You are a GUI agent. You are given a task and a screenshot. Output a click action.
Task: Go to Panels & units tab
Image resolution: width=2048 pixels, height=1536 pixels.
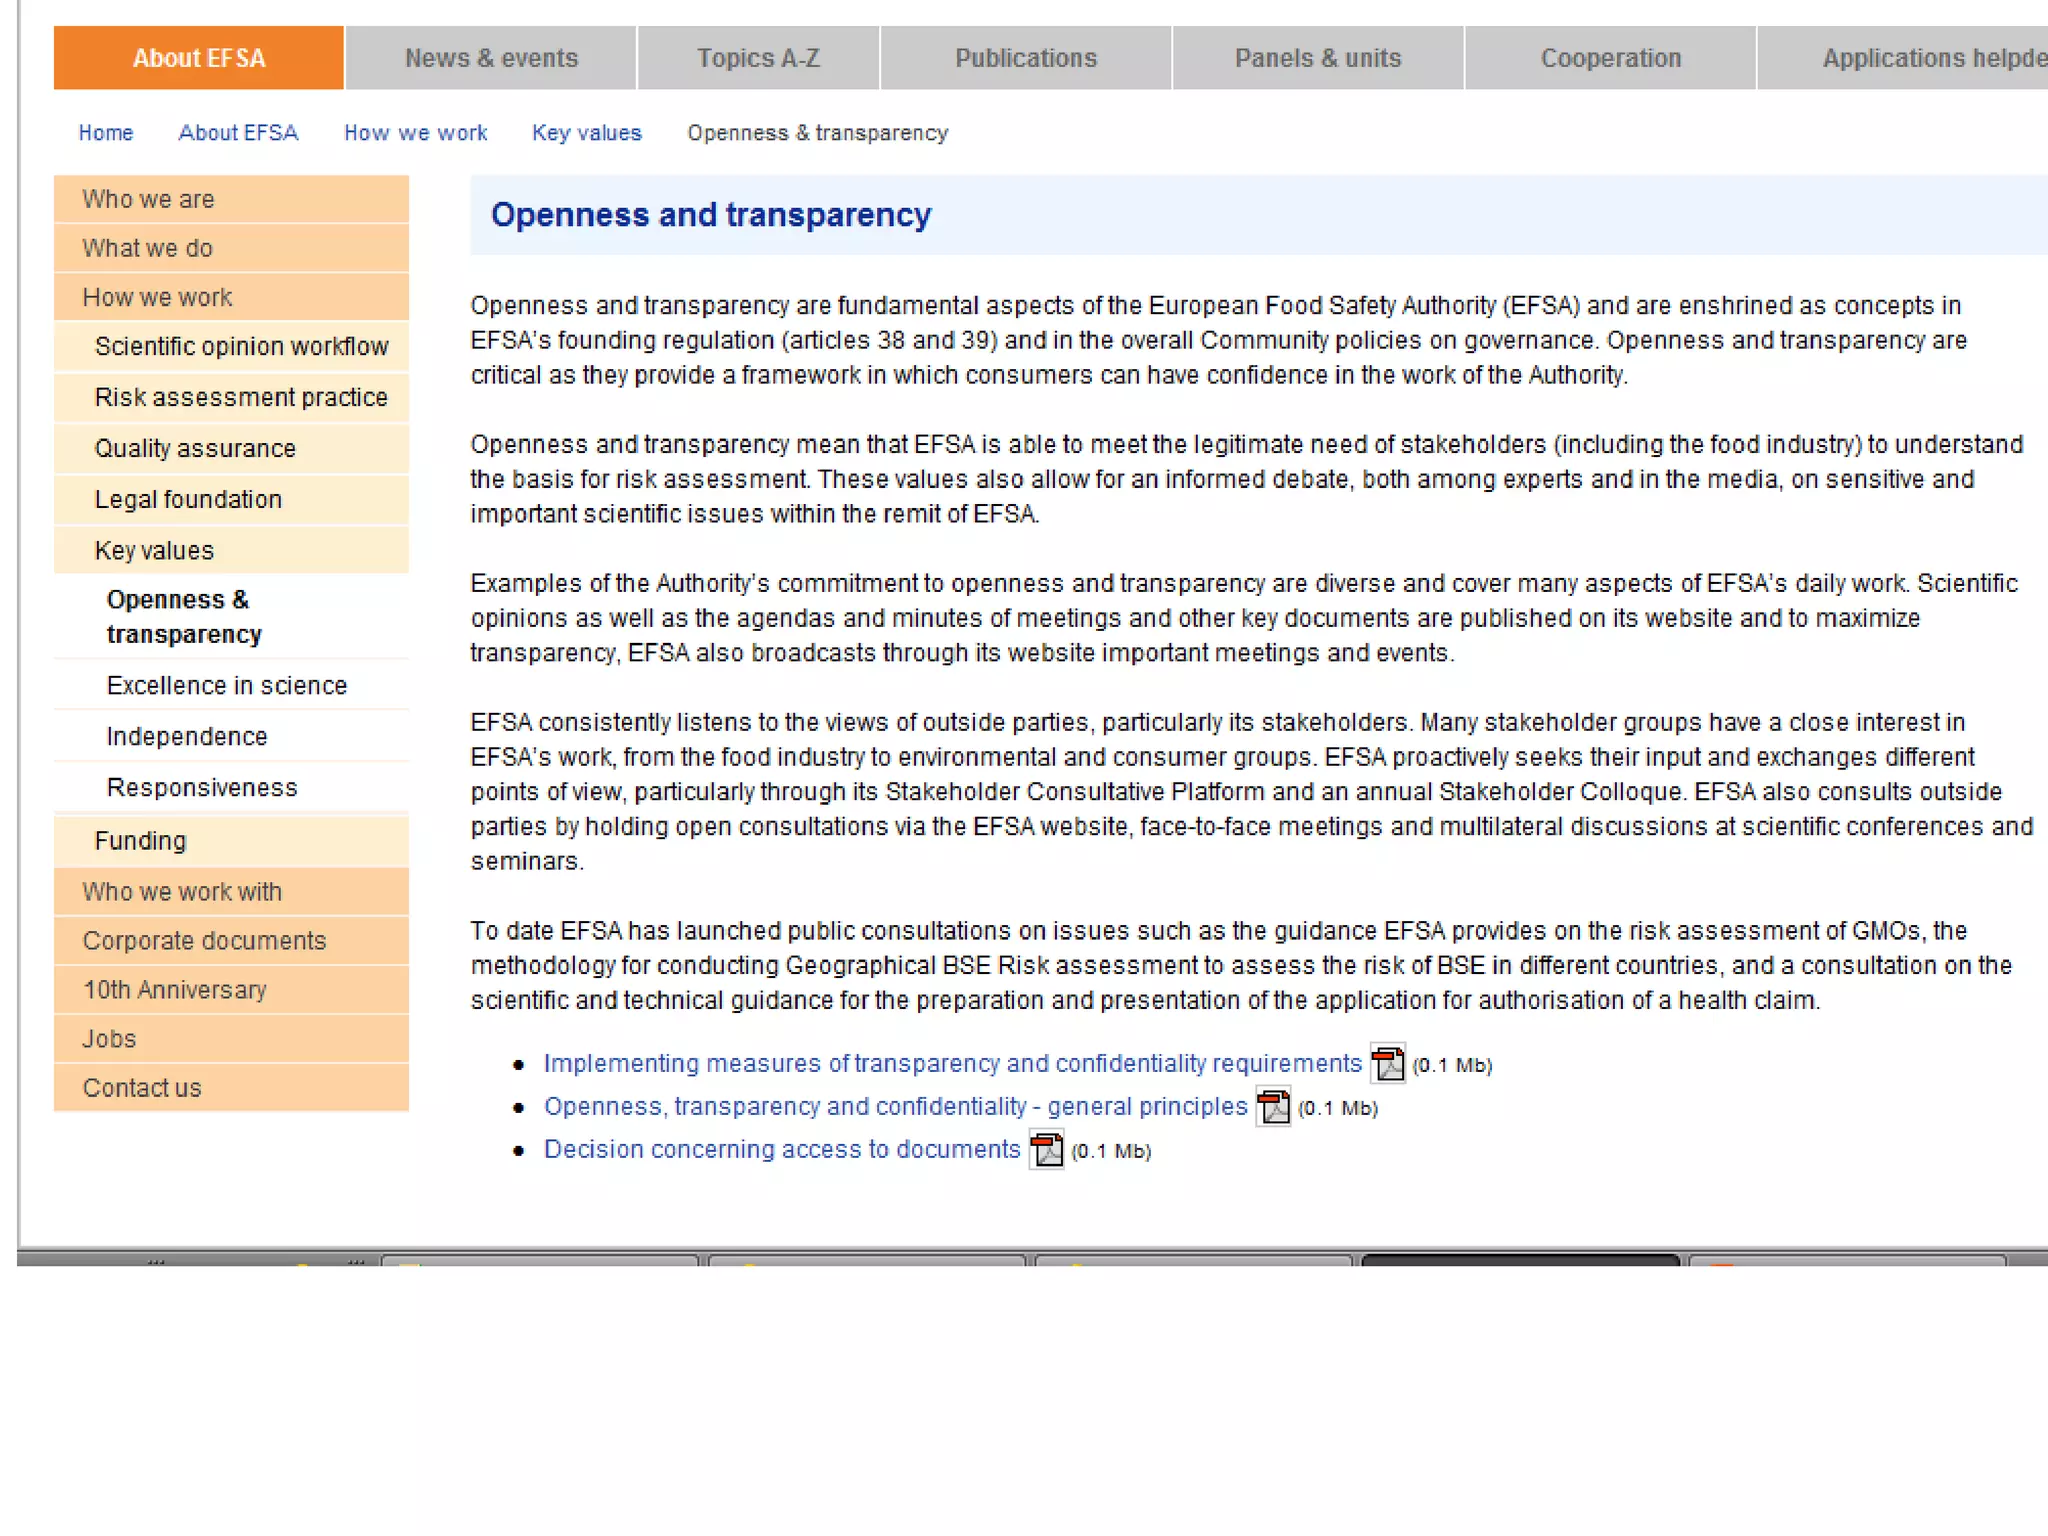click(1317, 58)
